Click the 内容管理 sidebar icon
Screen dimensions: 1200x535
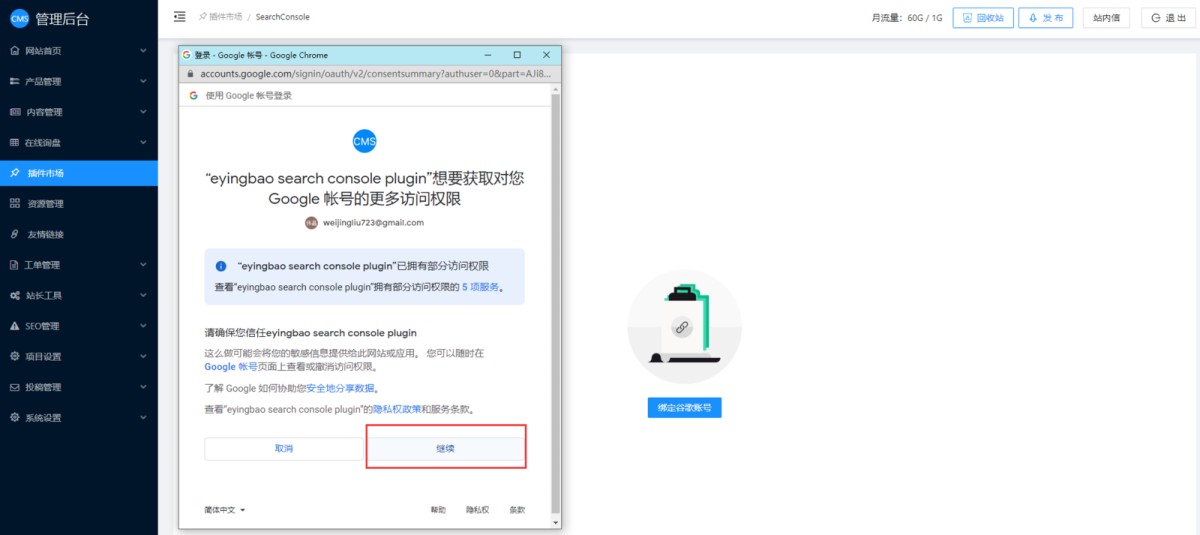(14, 112)
